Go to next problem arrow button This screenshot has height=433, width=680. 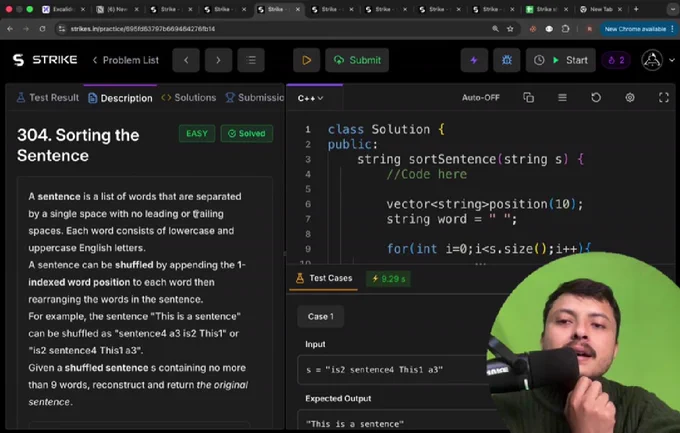(x=218, y=60)
